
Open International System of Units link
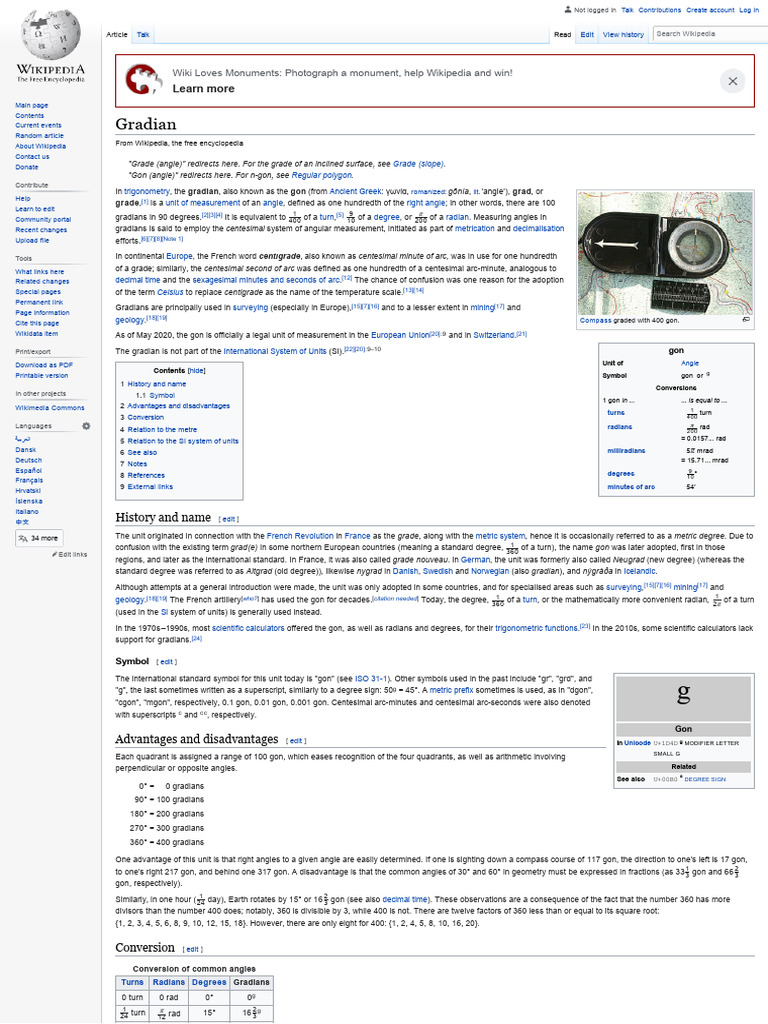[x=274, y=351]
